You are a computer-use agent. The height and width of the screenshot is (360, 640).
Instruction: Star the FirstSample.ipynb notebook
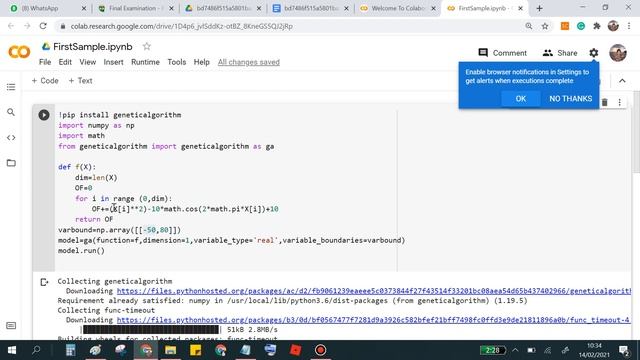click(x=147, y=47)
